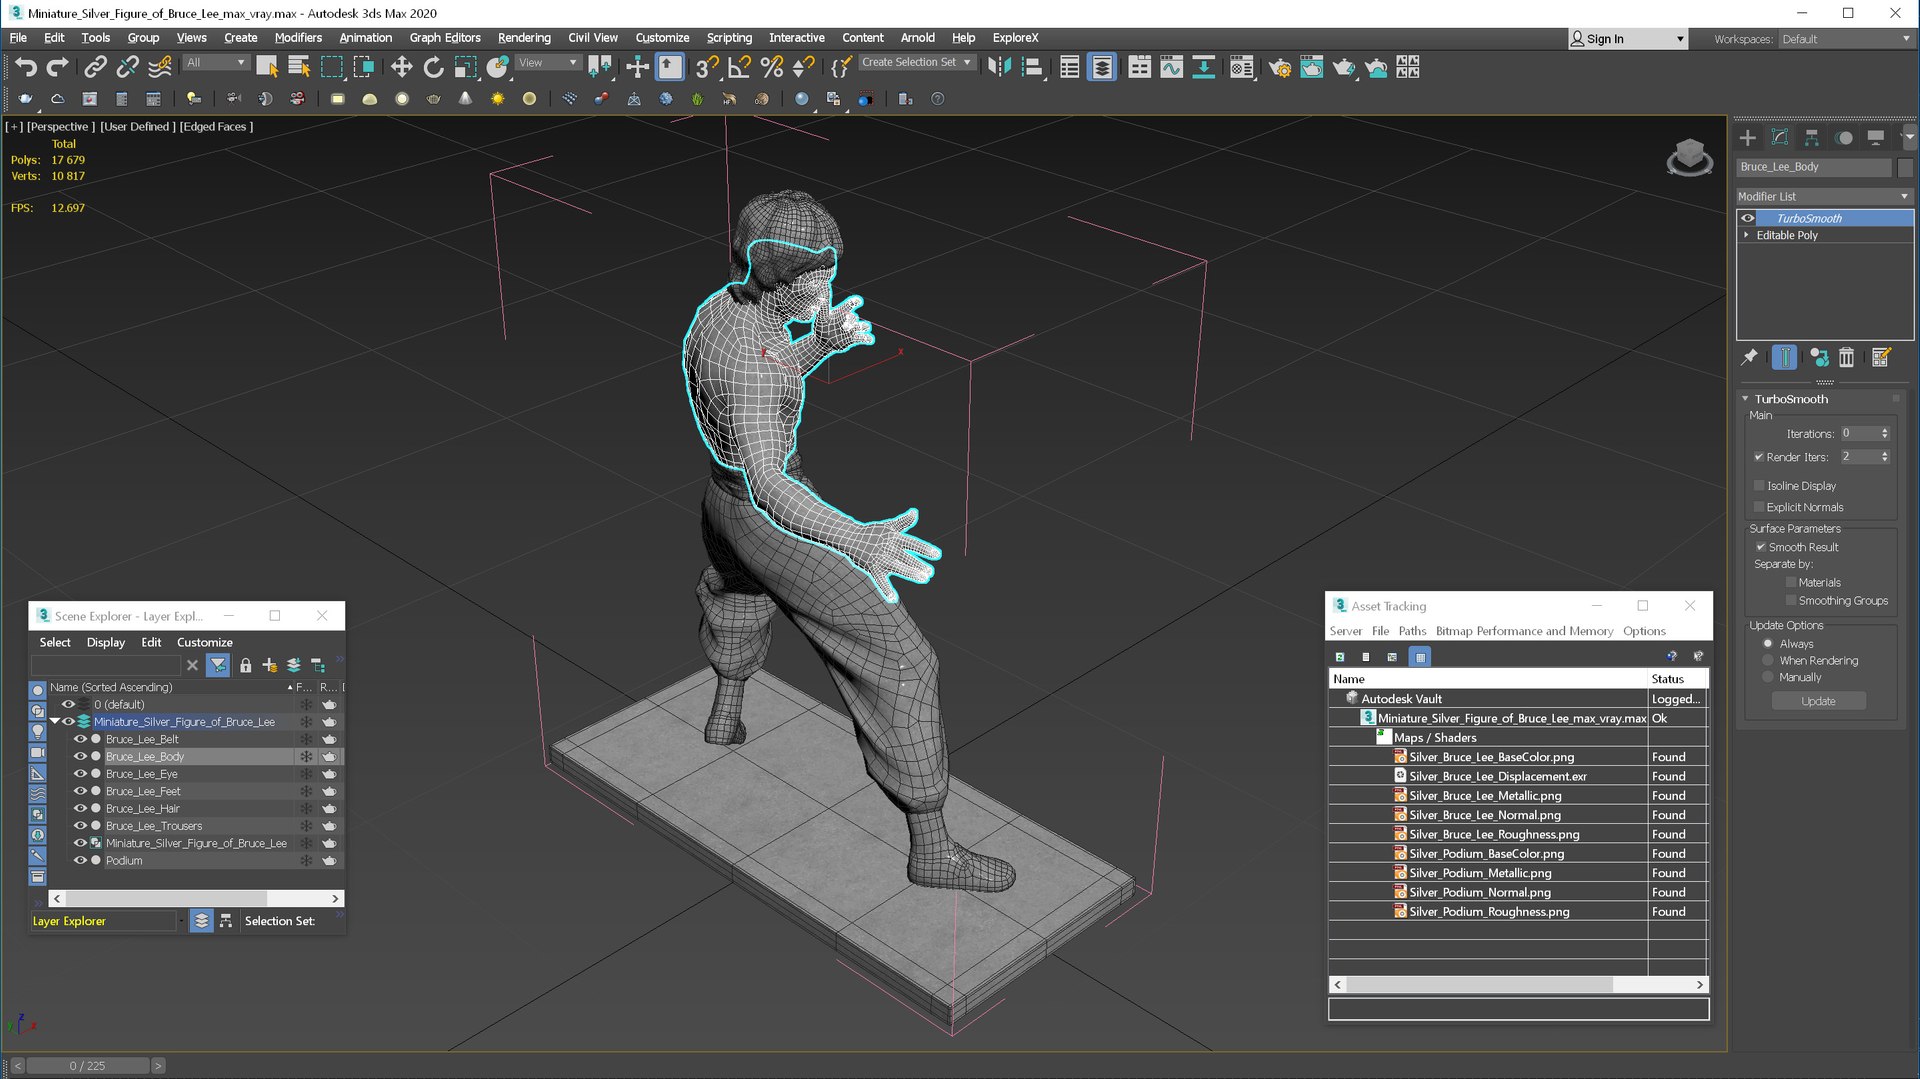Open the Modifiers menu
1920x1079 pixels.
tap(298, 38)
